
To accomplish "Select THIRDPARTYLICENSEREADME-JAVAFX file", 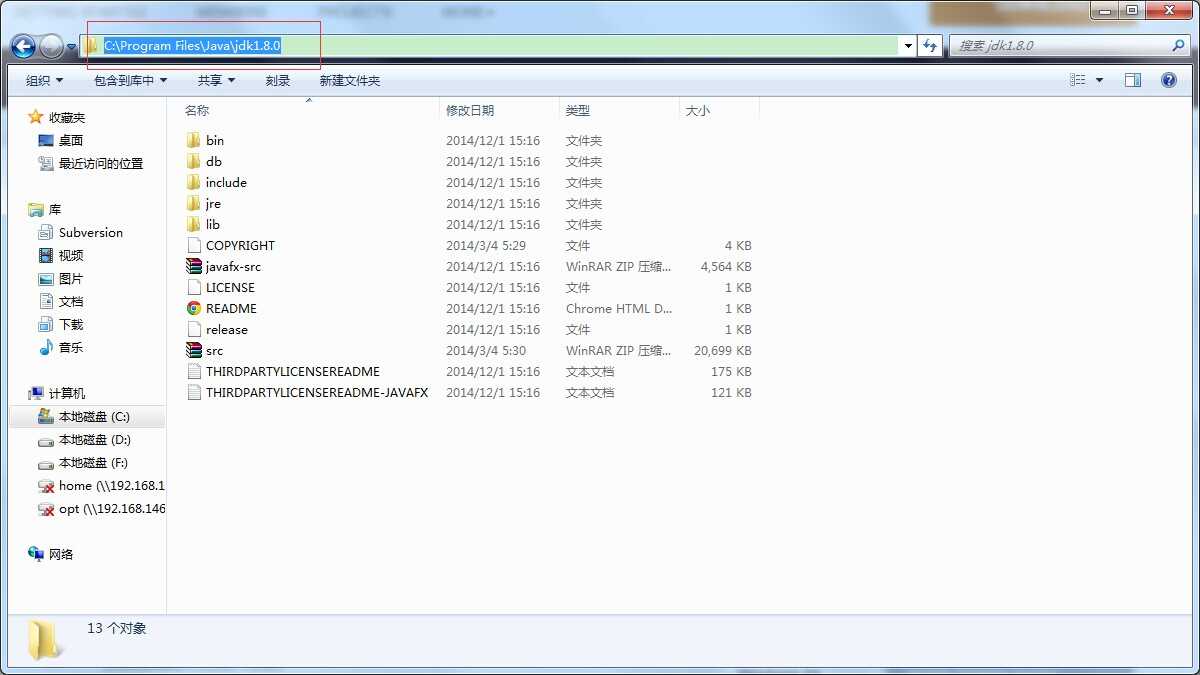I will pos(317,392).
